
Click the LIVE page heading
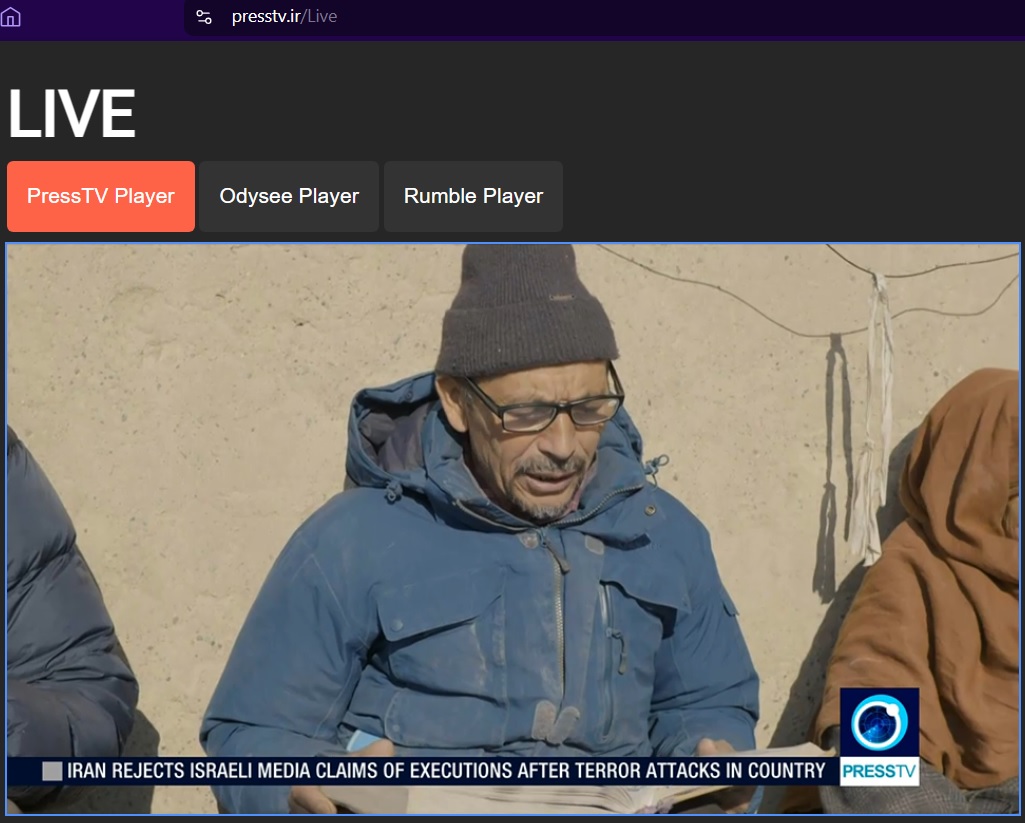pyautogui.click(x=72, y=114)
